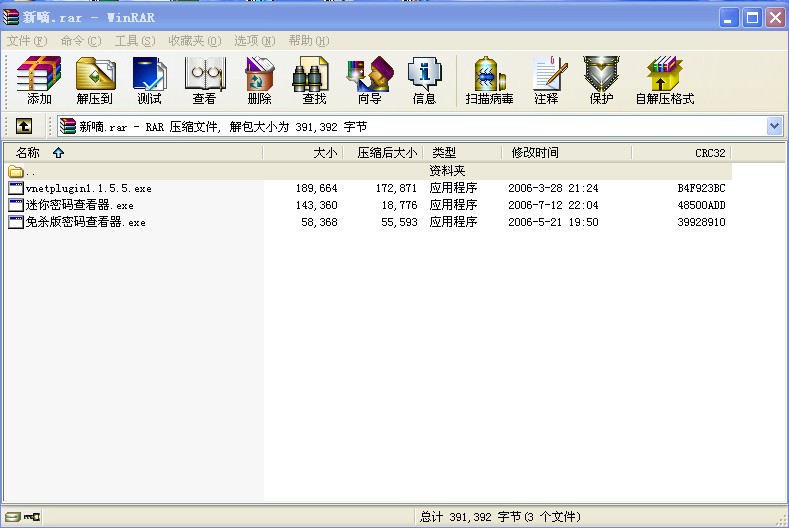
Task: Open the 帮助(H) menu
Action: (308, 41)
